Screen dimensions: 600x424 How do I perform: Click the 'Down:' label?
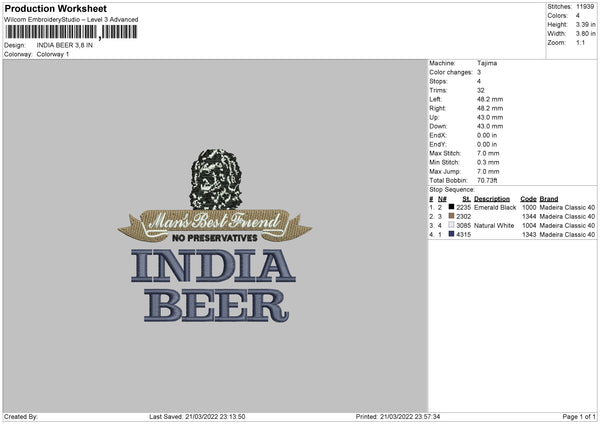coord(438,126)
